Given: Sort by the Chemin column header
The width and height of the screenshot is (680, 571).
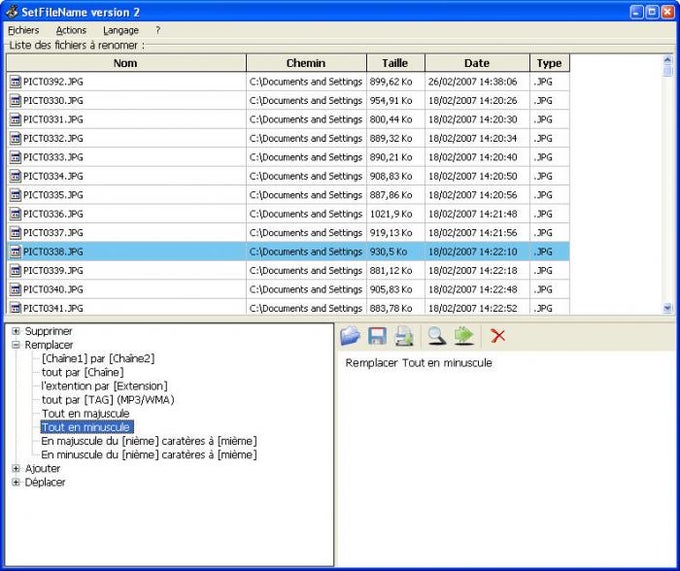Looking at the screenshot, I should point(306,63).
